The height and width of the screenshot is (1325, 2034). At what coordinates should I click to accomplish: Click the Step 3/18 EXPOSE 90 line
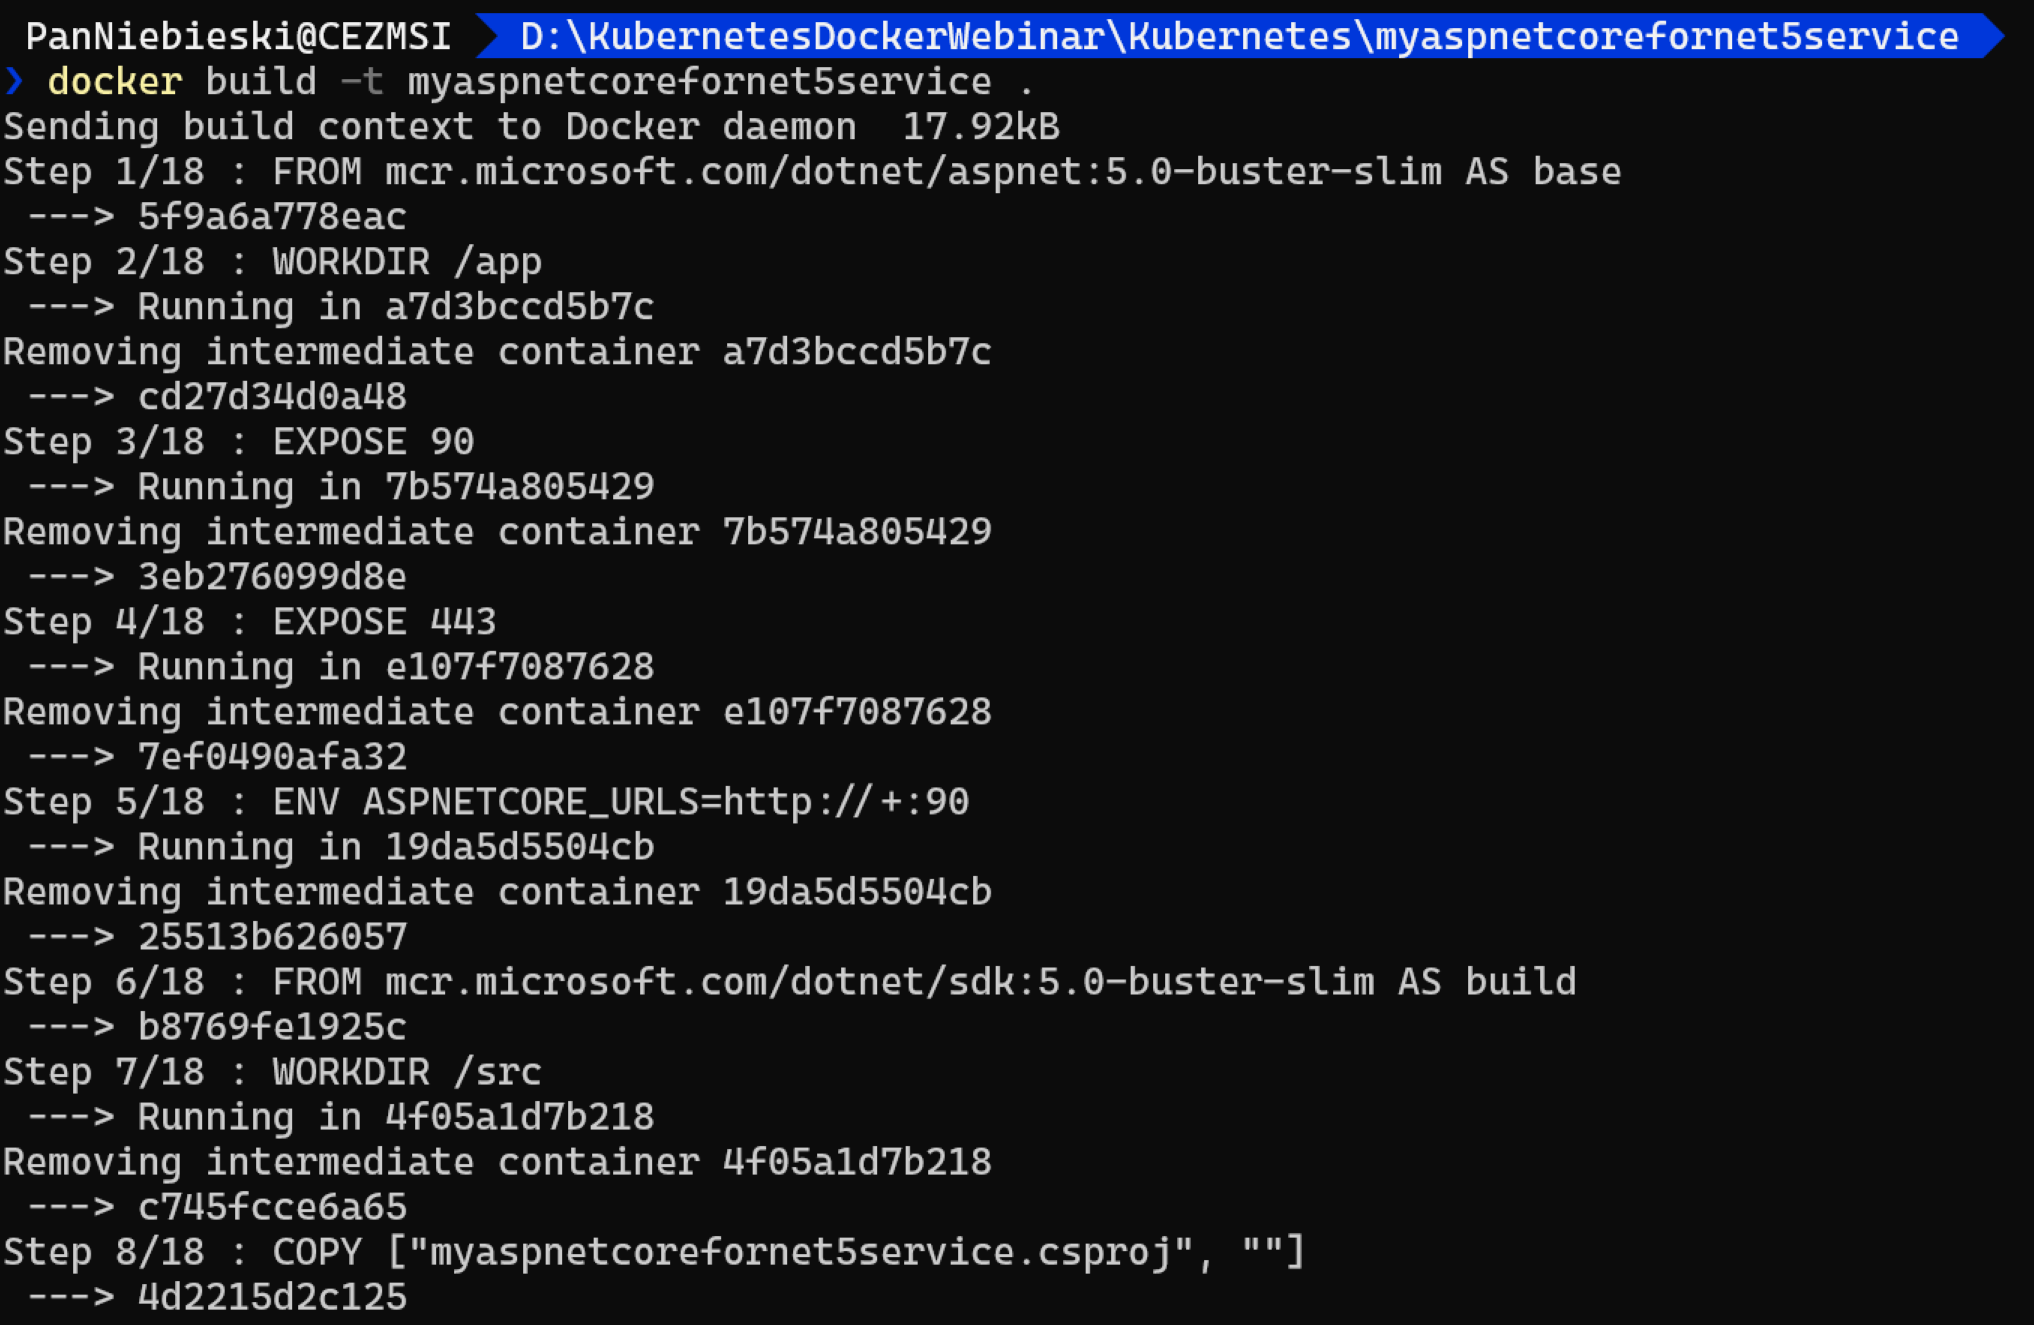point(238,442)
